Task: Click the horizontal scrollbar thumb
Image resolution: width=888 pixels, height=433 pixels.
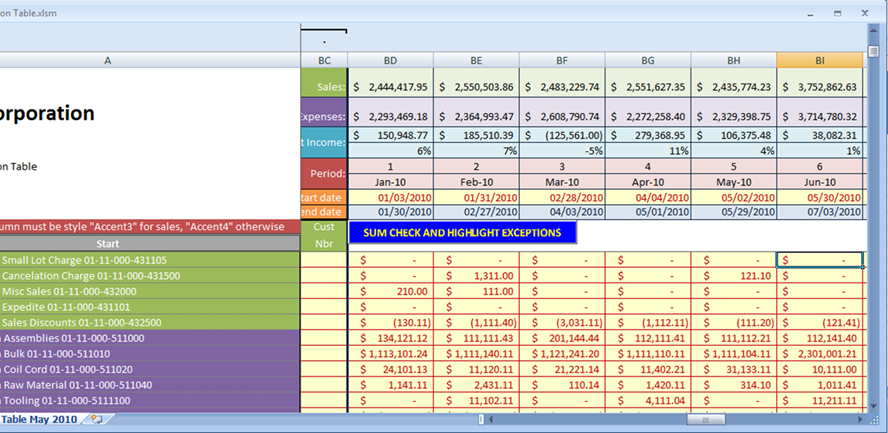Action: (x=706, y=419)
